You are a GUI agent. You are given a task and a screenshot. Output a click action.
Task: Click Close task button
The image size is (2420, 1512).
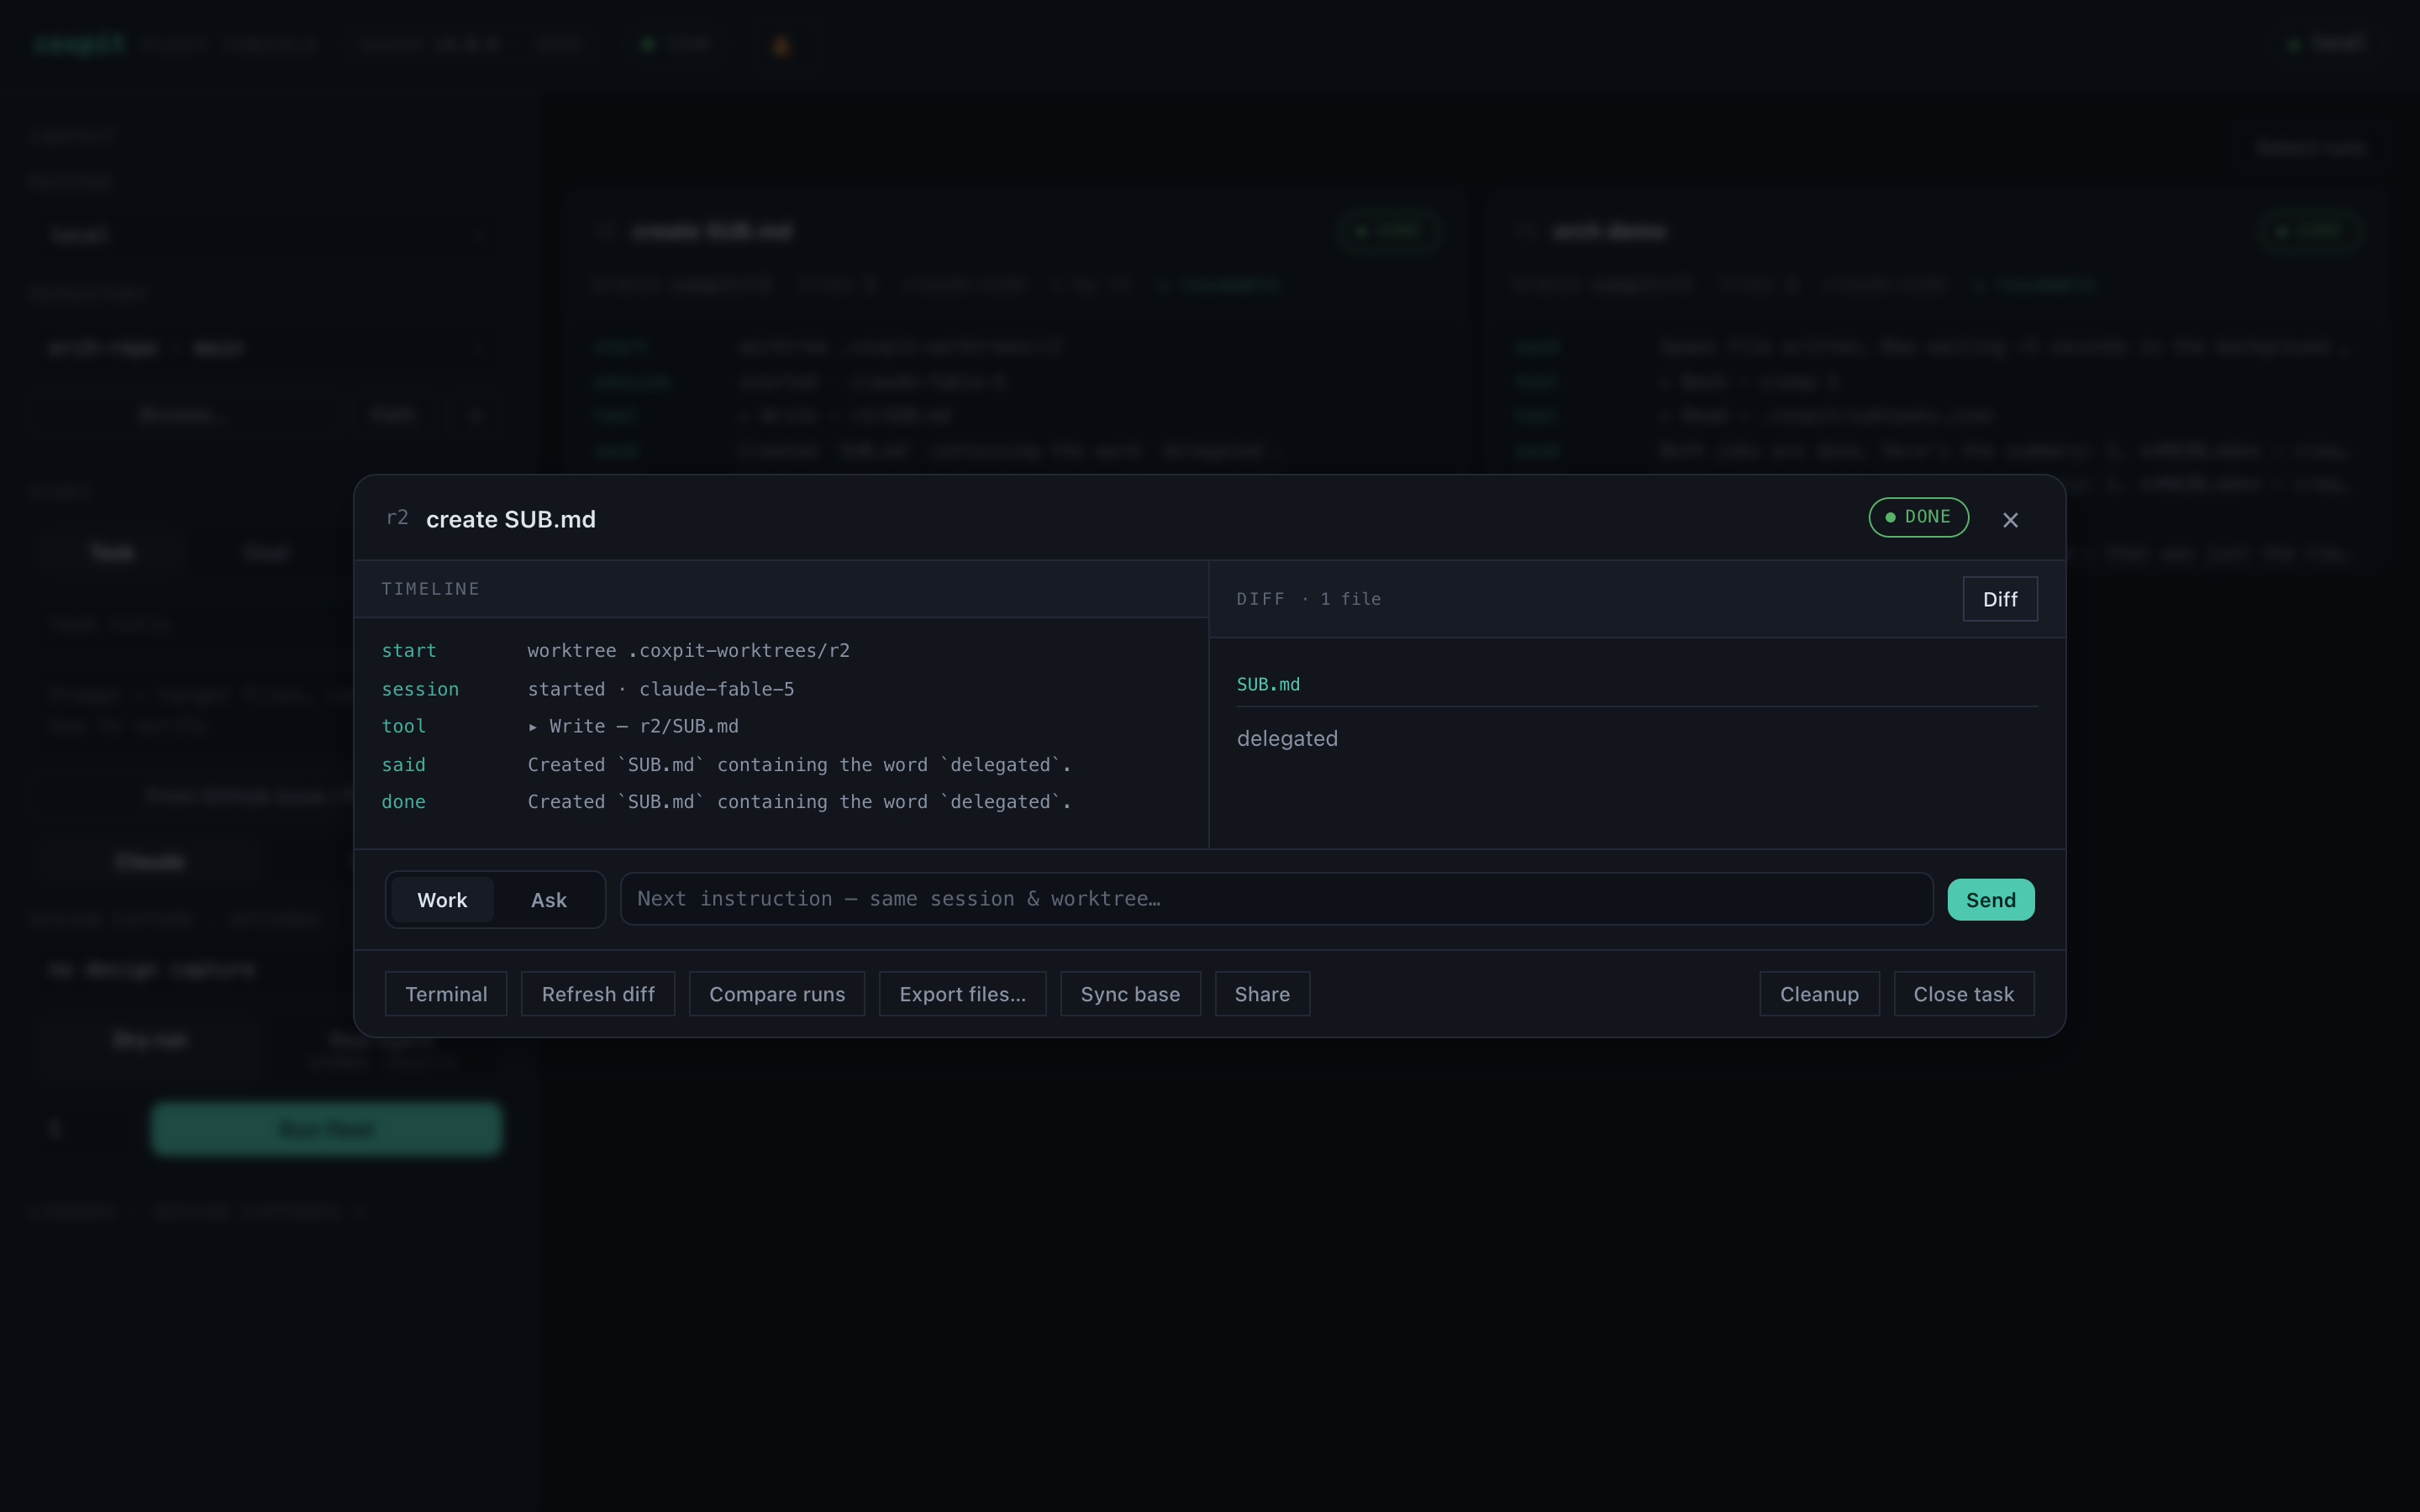1963,994
